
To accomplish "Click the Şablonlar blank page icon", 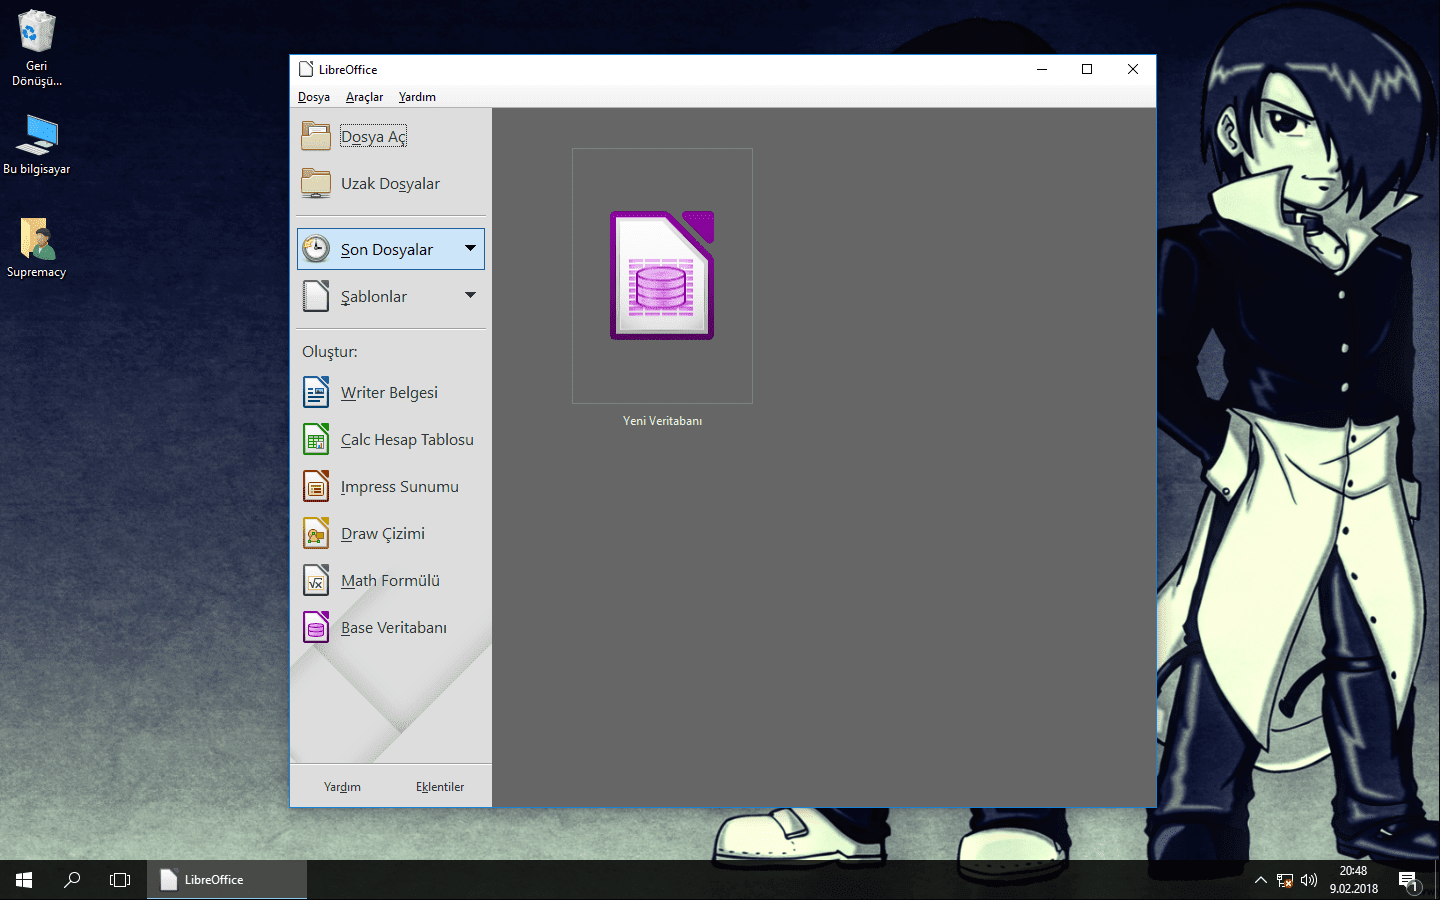I will [x=316, y=296].
